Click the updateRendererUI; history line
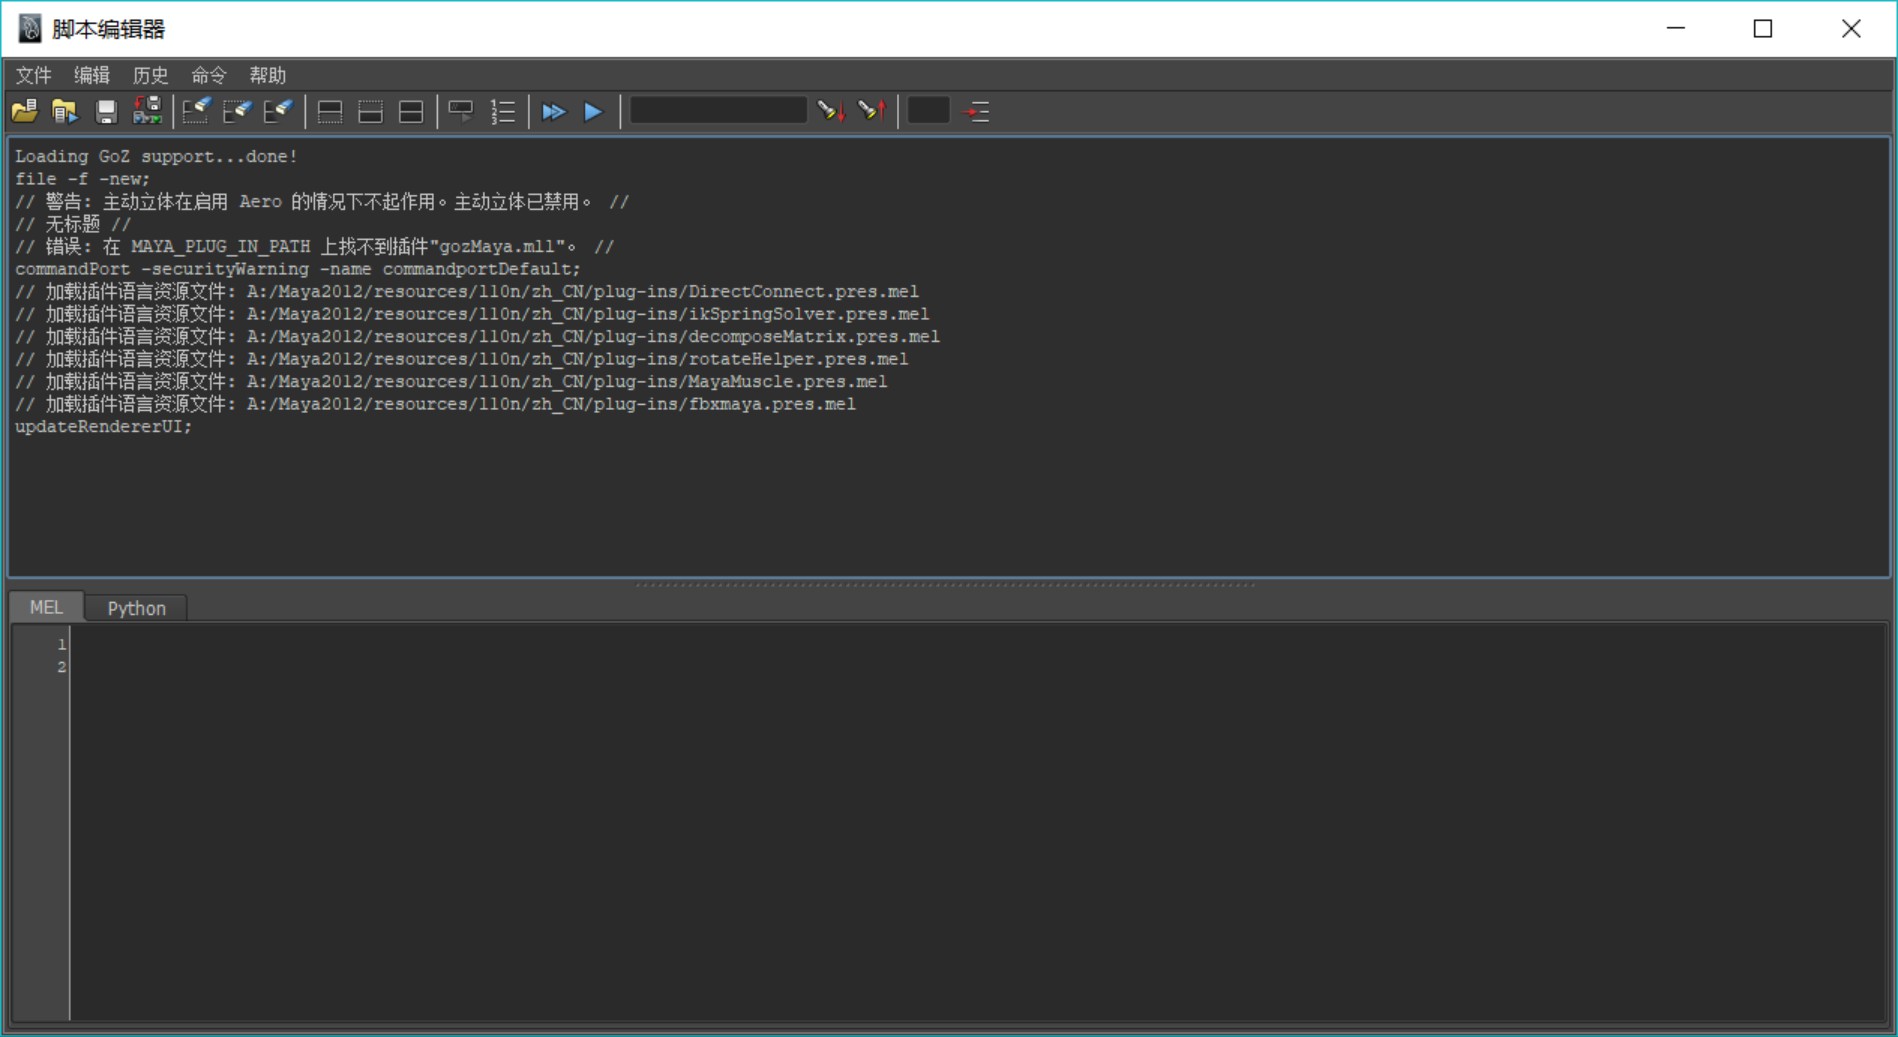This screenshot has height=1037, width=1898. (x=103, y=426)
